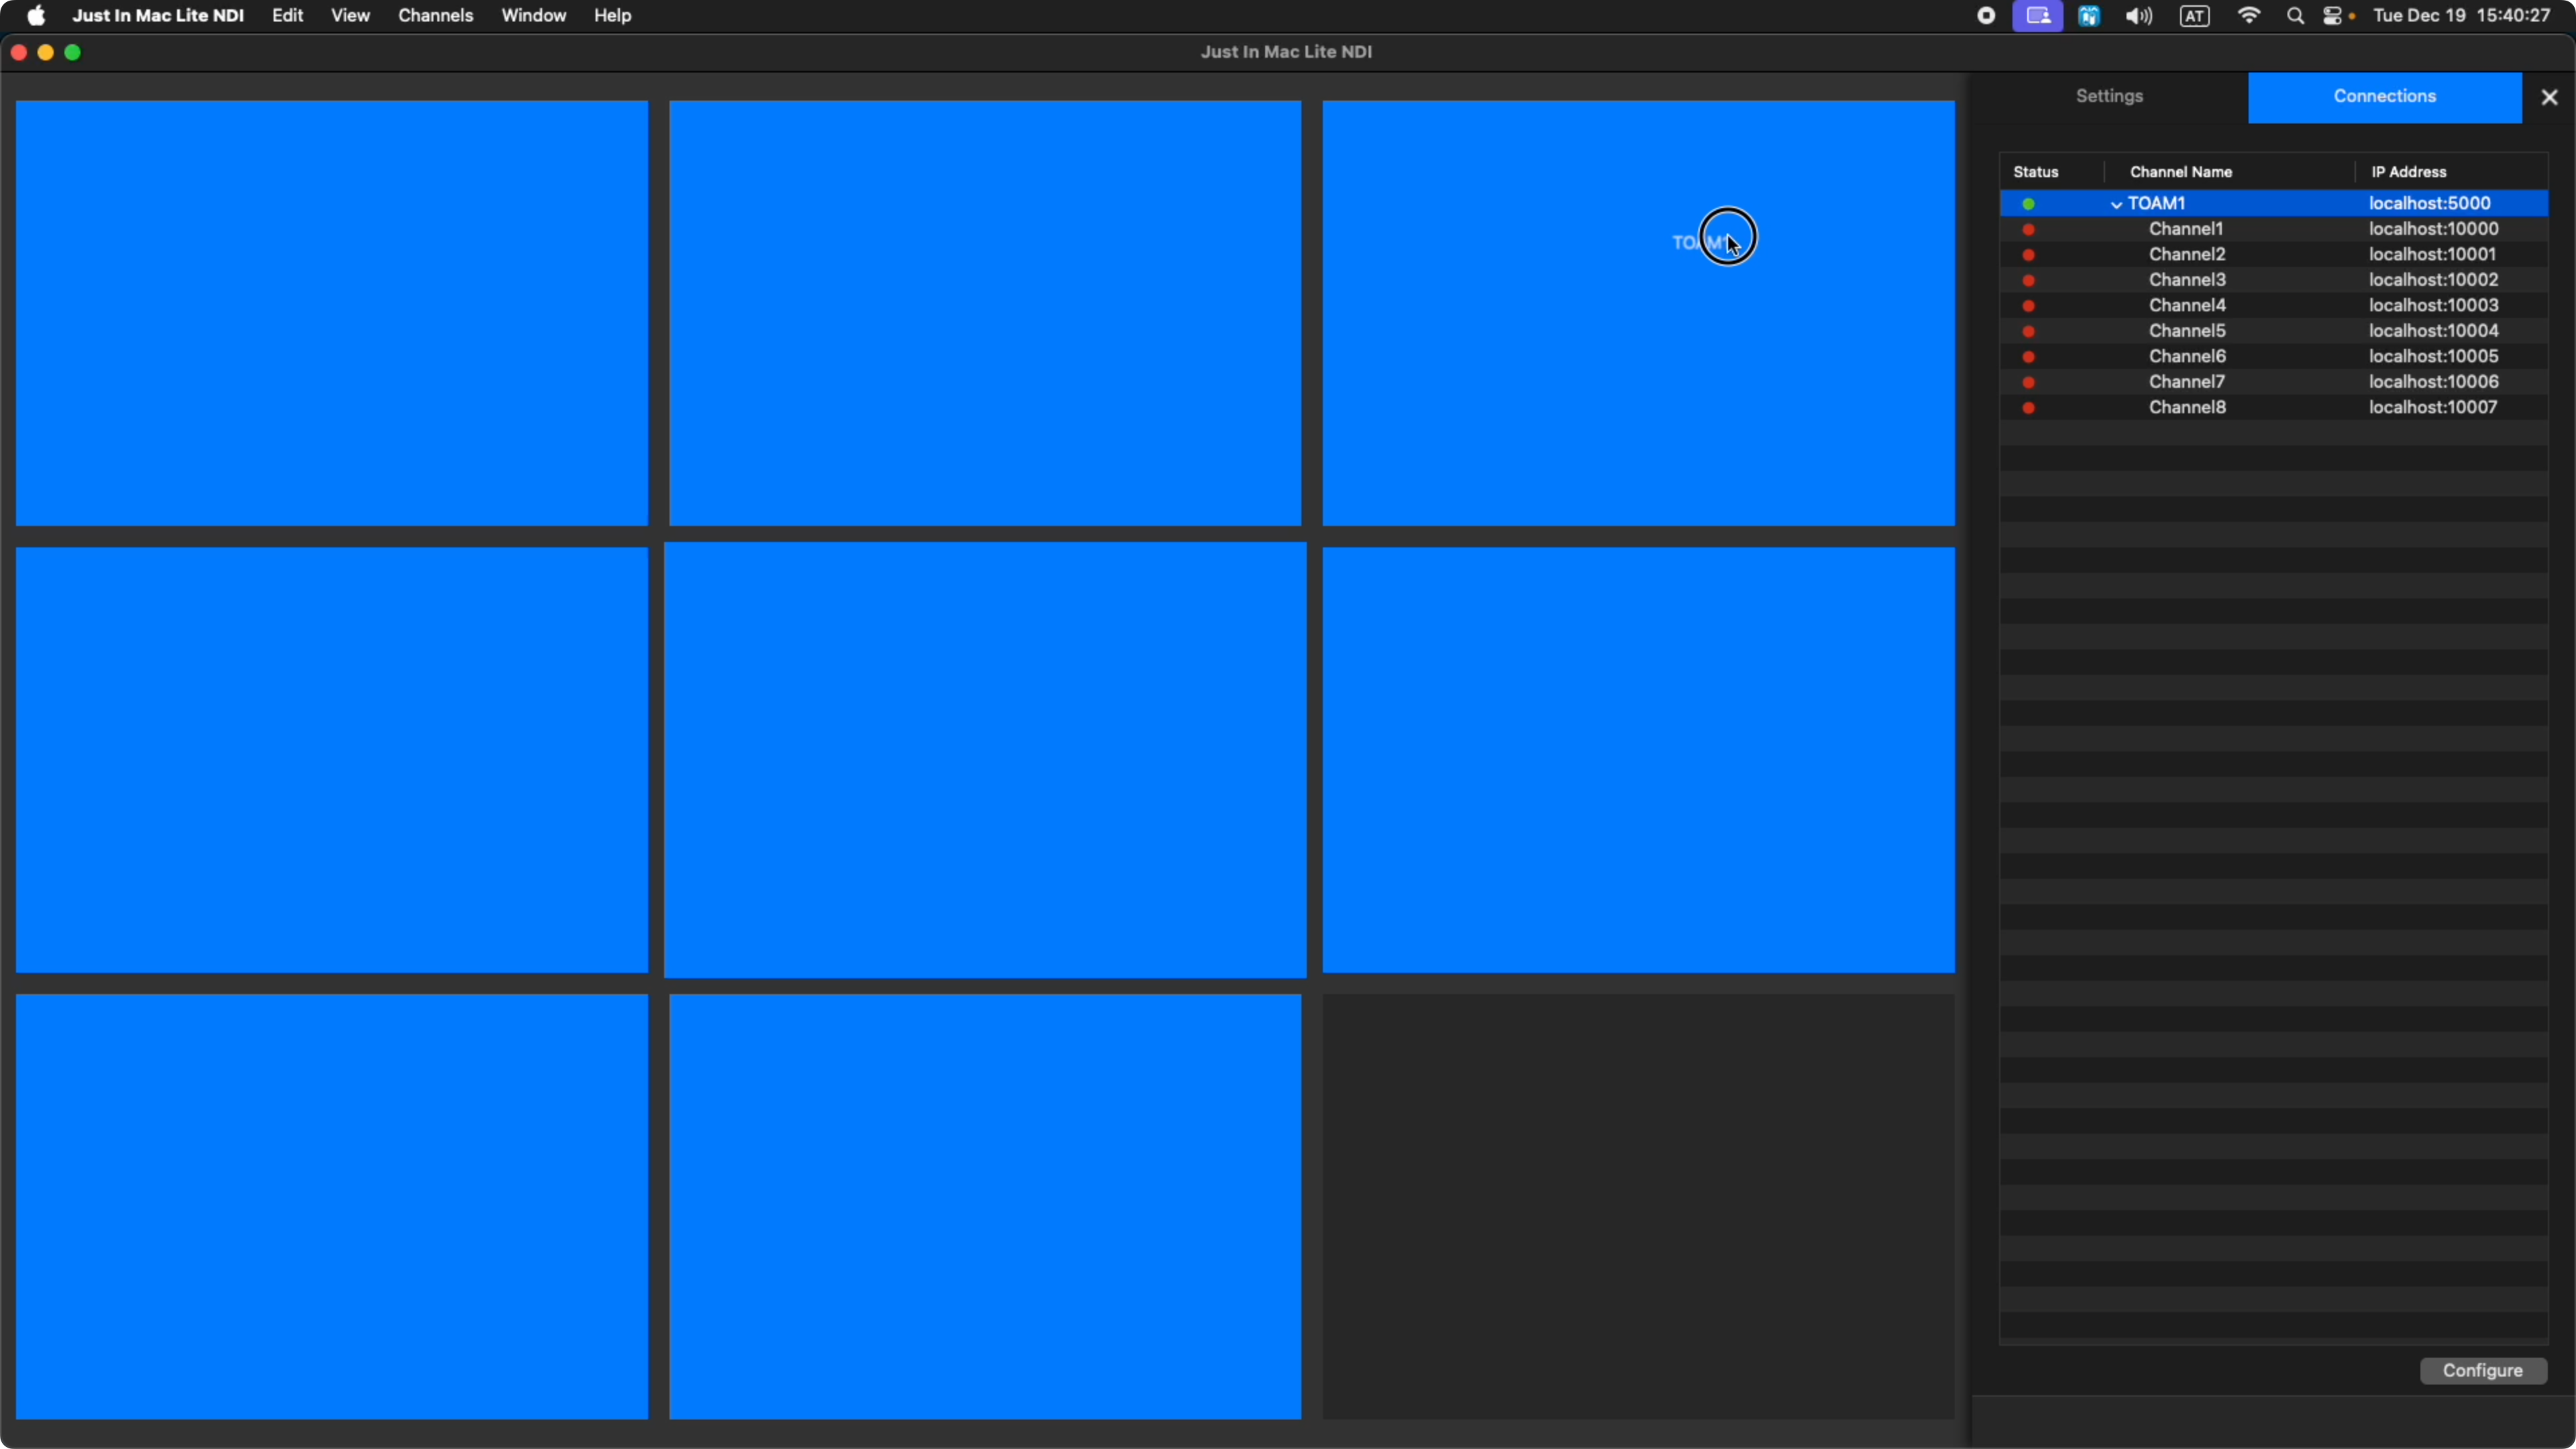Select the Channel8 row

point(2273,408)
